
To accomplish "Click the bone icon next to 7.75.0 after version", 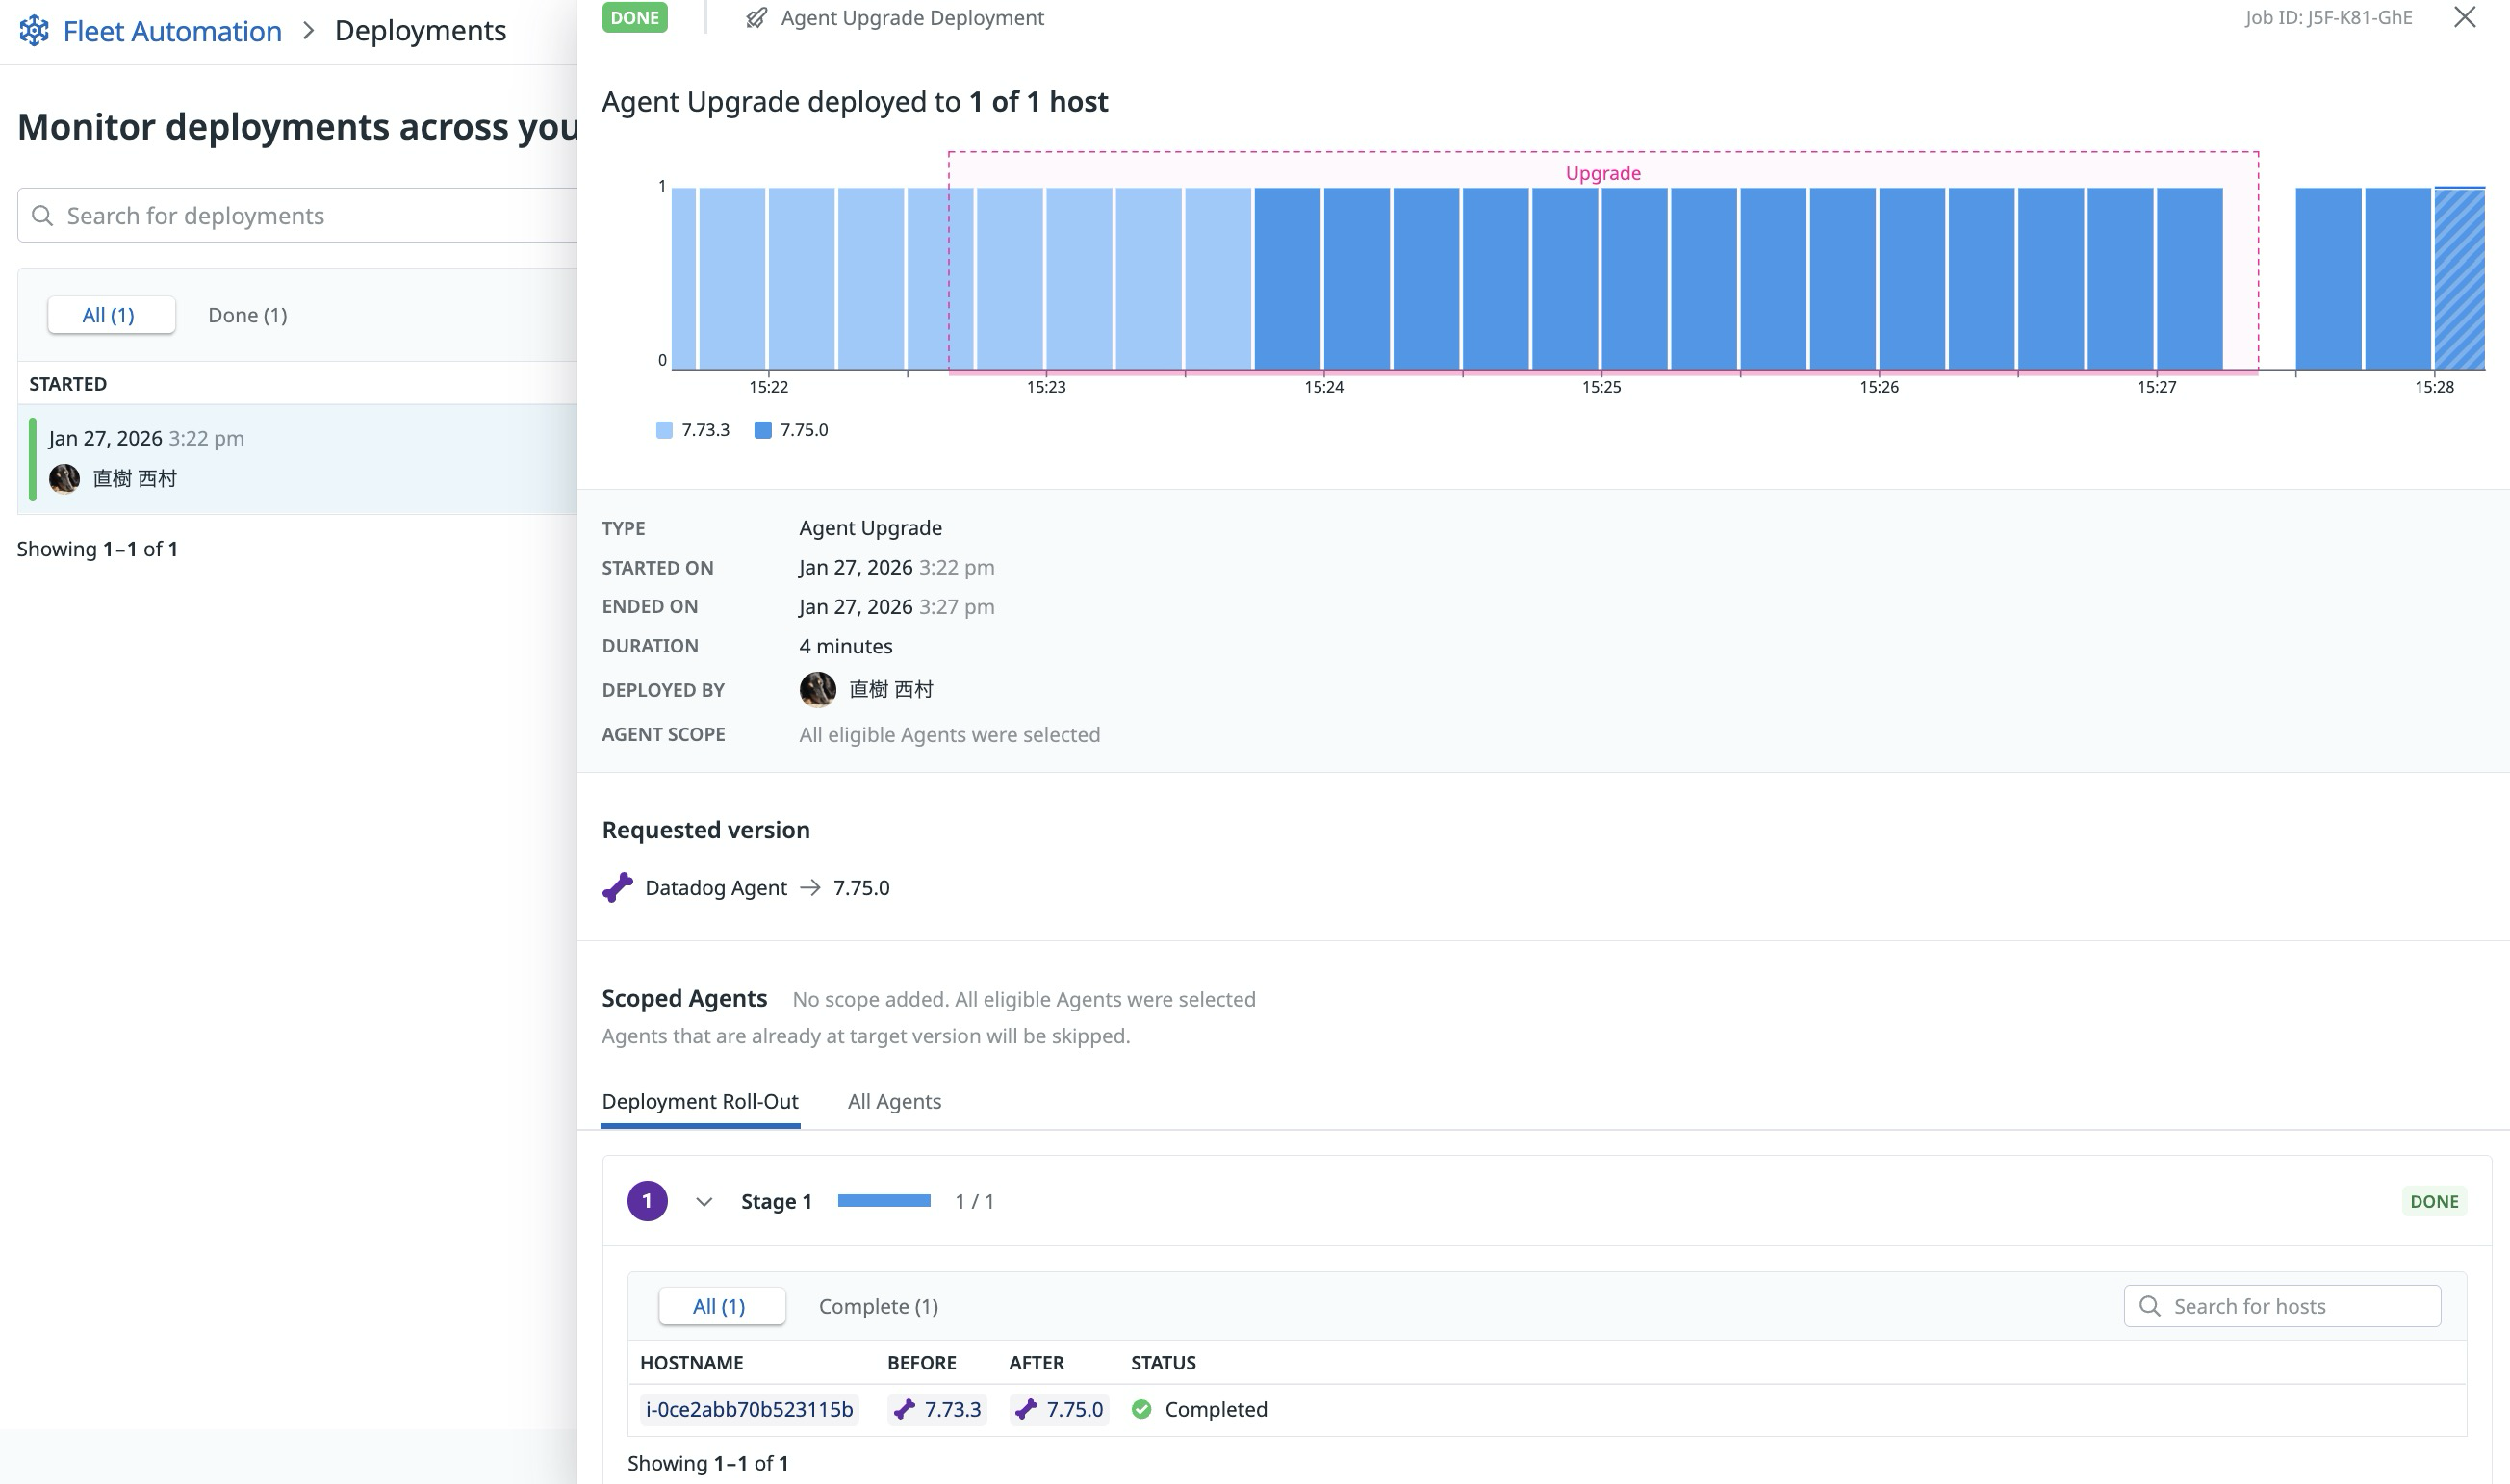I will (x=1026, y=1409).
